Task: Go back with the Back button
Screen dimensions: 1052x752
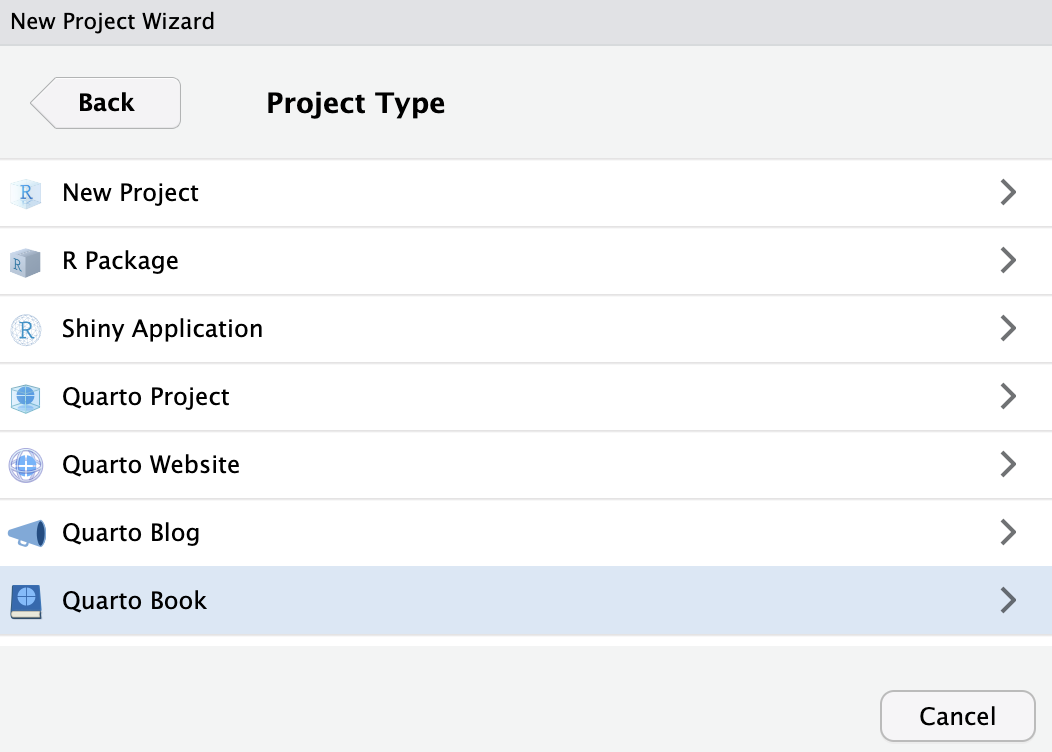Action: [107, 103]
